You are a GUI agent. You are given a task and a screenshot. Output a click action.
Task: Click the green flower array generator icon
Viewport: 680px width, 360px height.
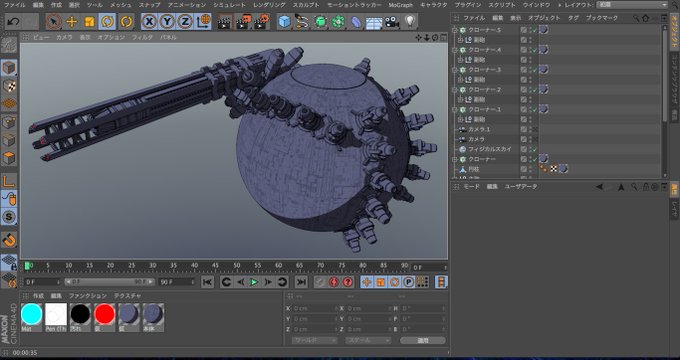338,21
